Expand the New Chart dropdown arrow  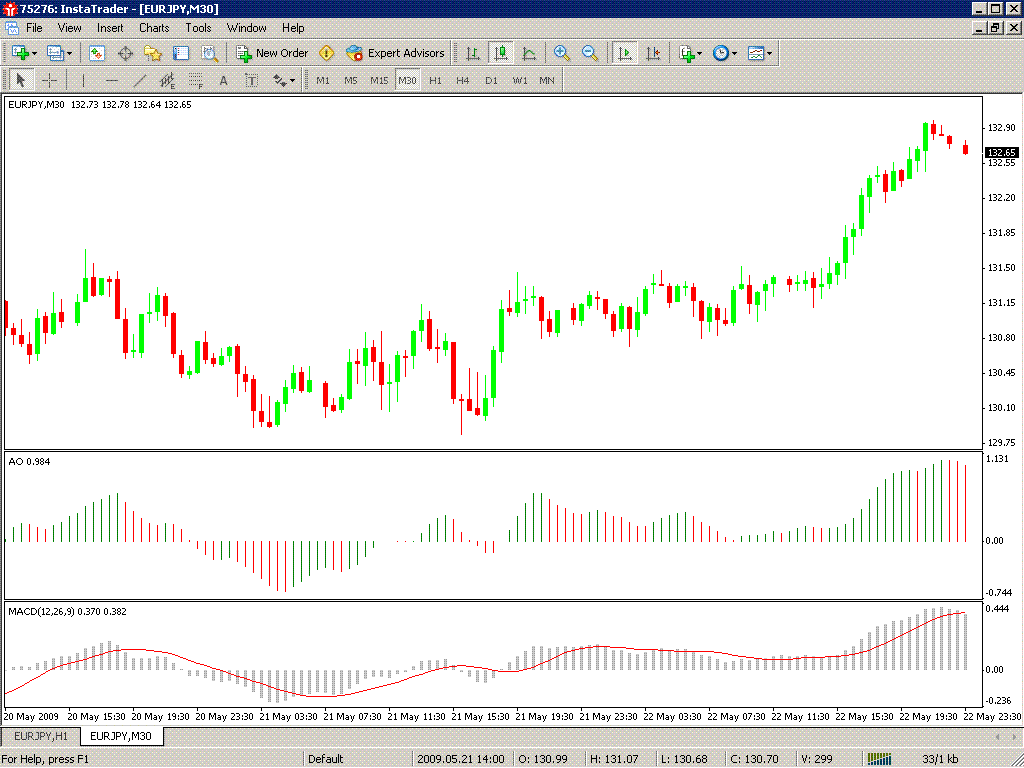(35, 53)
